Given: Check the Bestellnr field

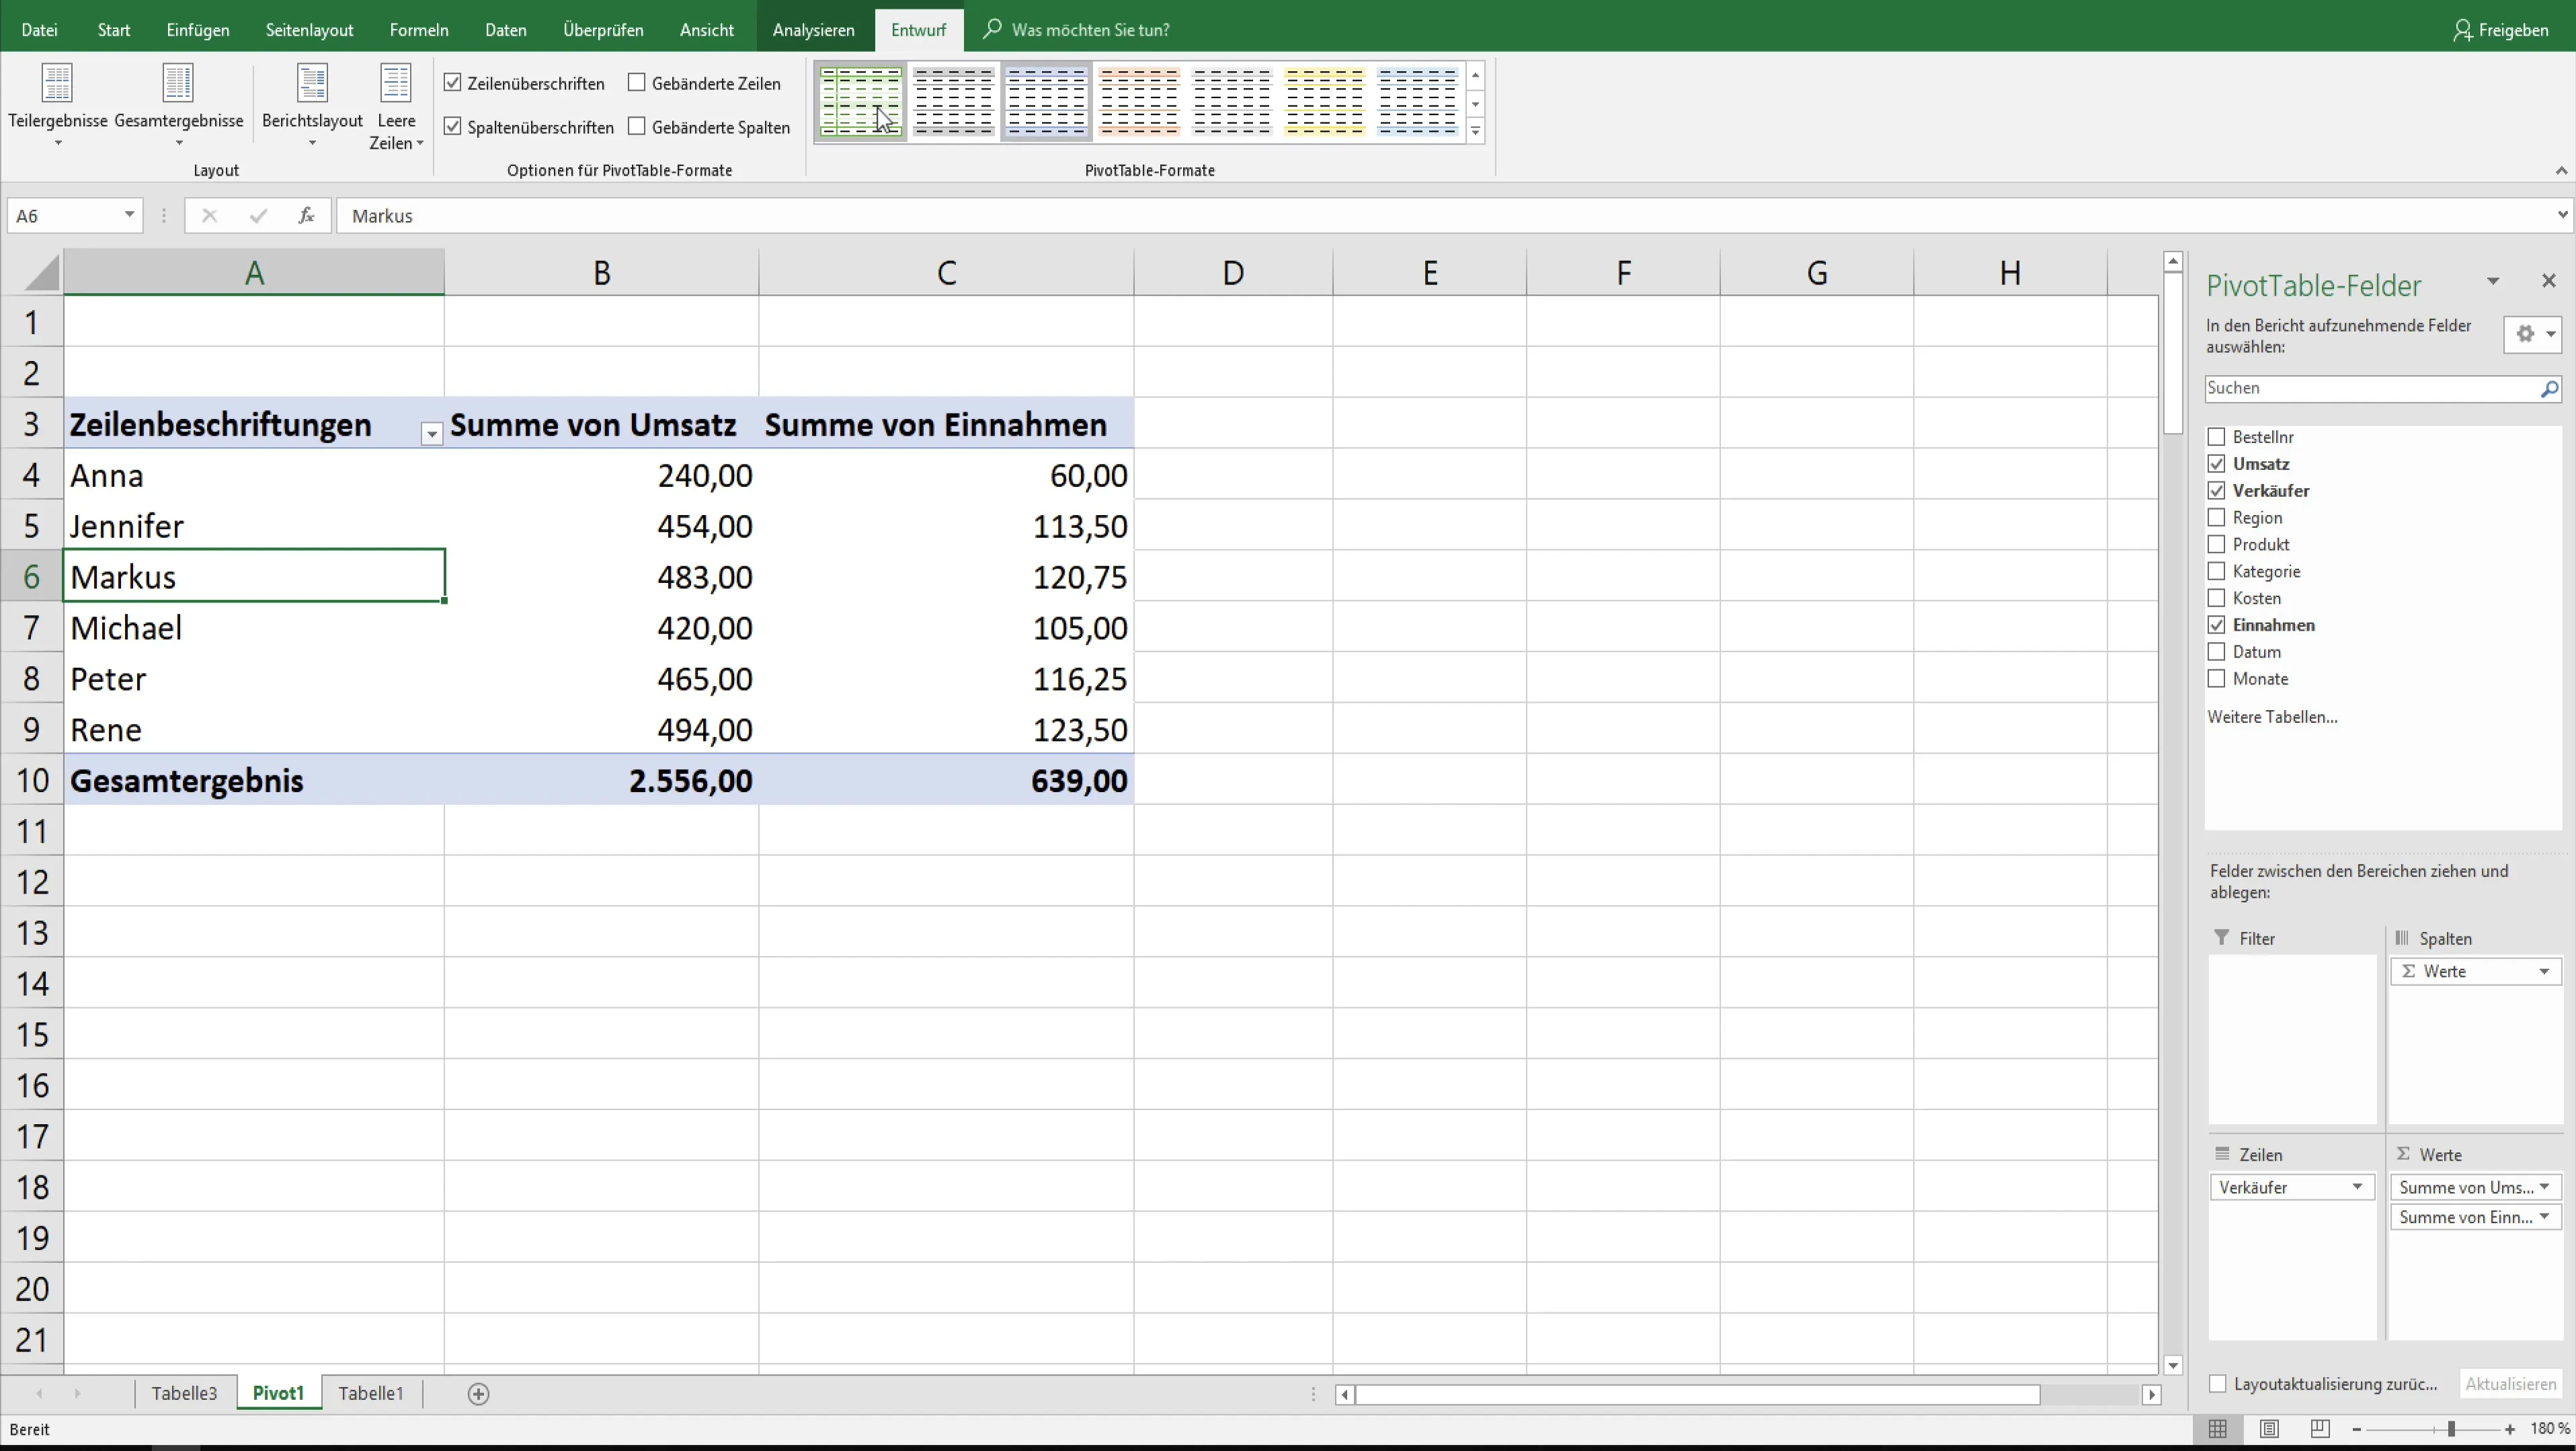Looking at the screenshot, I should (2216, 437).
